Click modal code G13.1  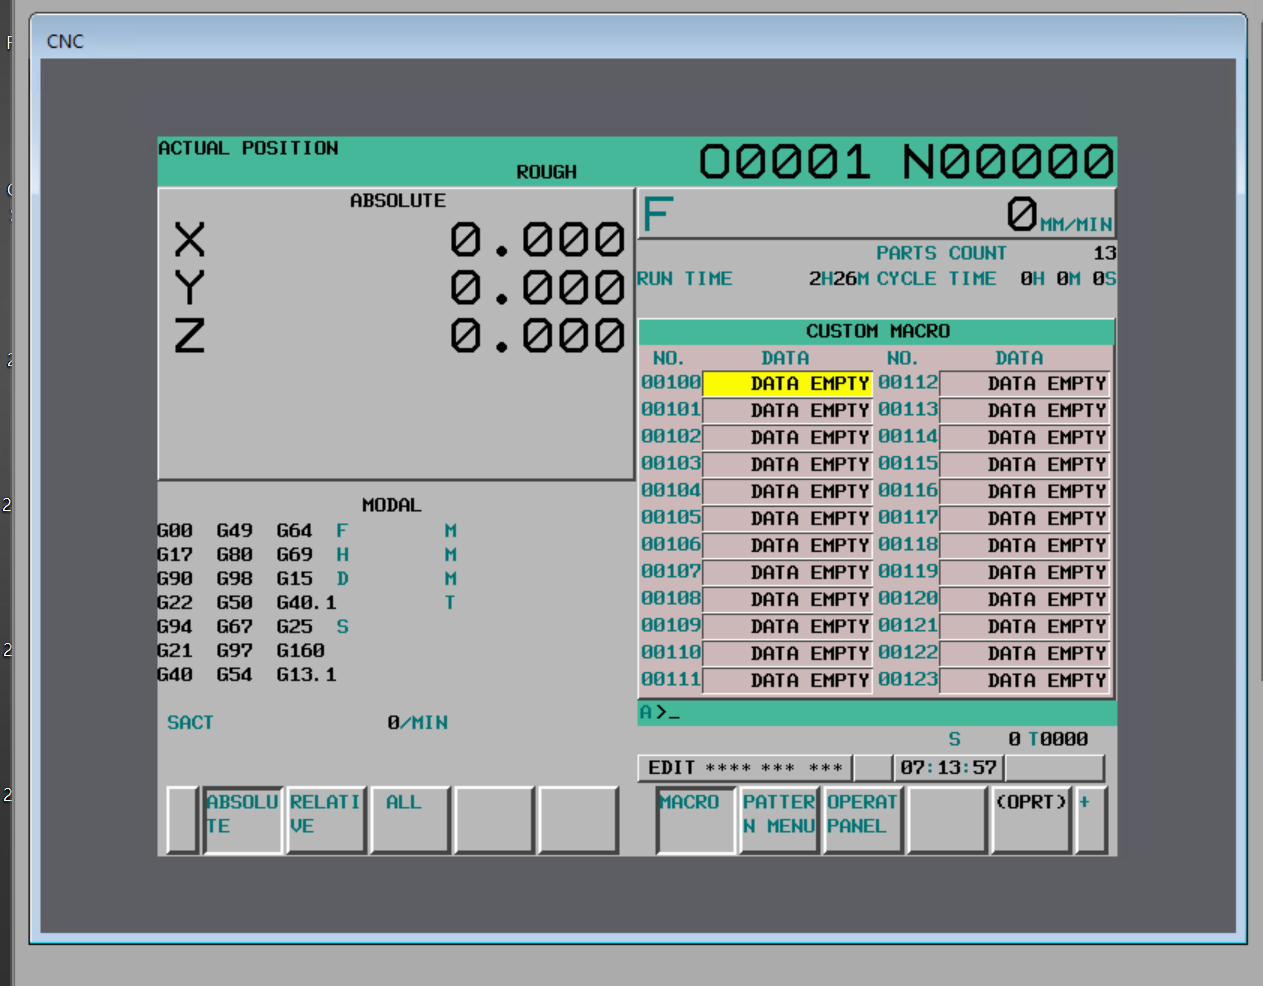click(x=306, y=675)
